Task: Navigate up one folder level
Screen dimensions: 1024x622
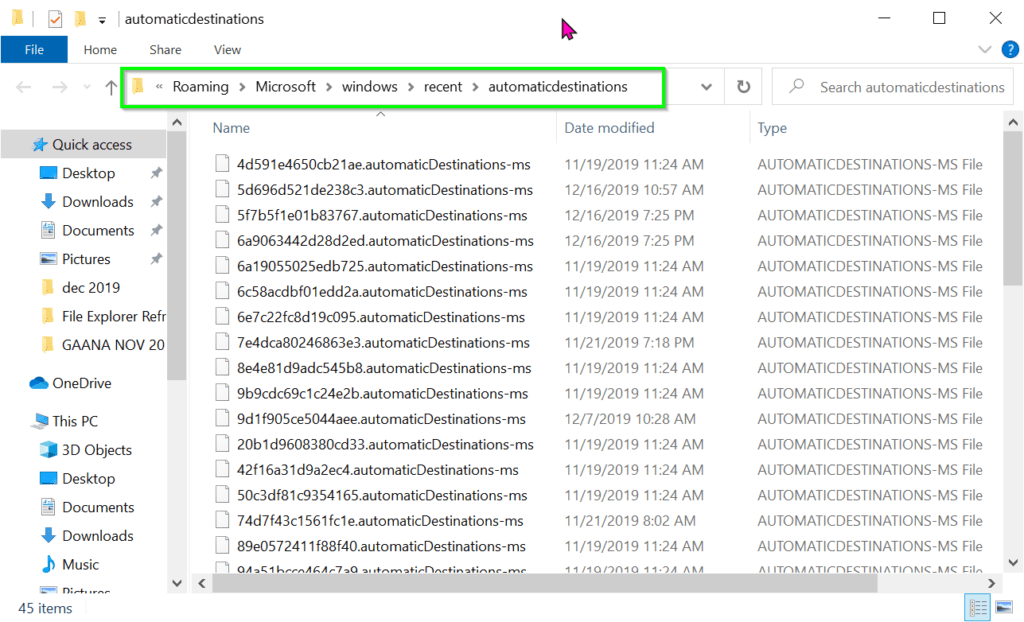Action: point(110,87)
